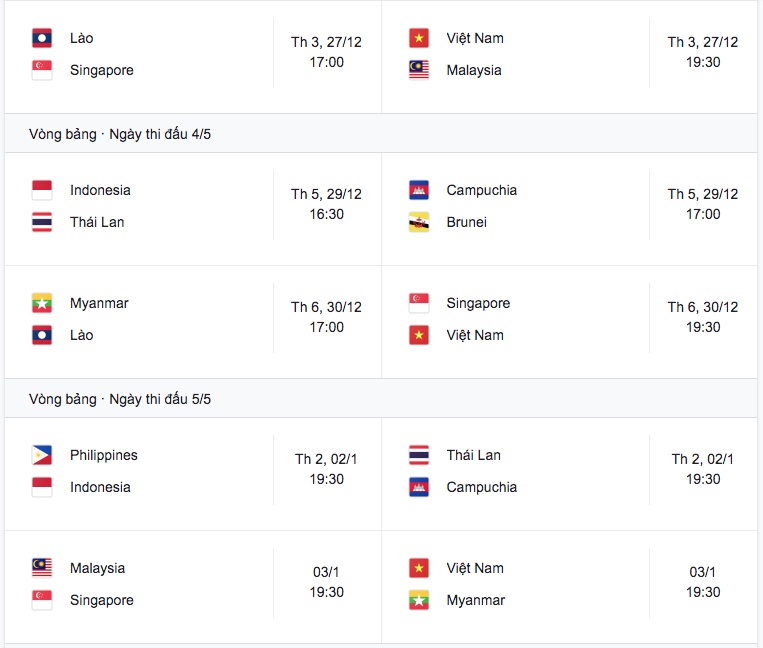
Task: Click the Th 6, 30/12 19:30 match time
Action: [x=703, y=317]
